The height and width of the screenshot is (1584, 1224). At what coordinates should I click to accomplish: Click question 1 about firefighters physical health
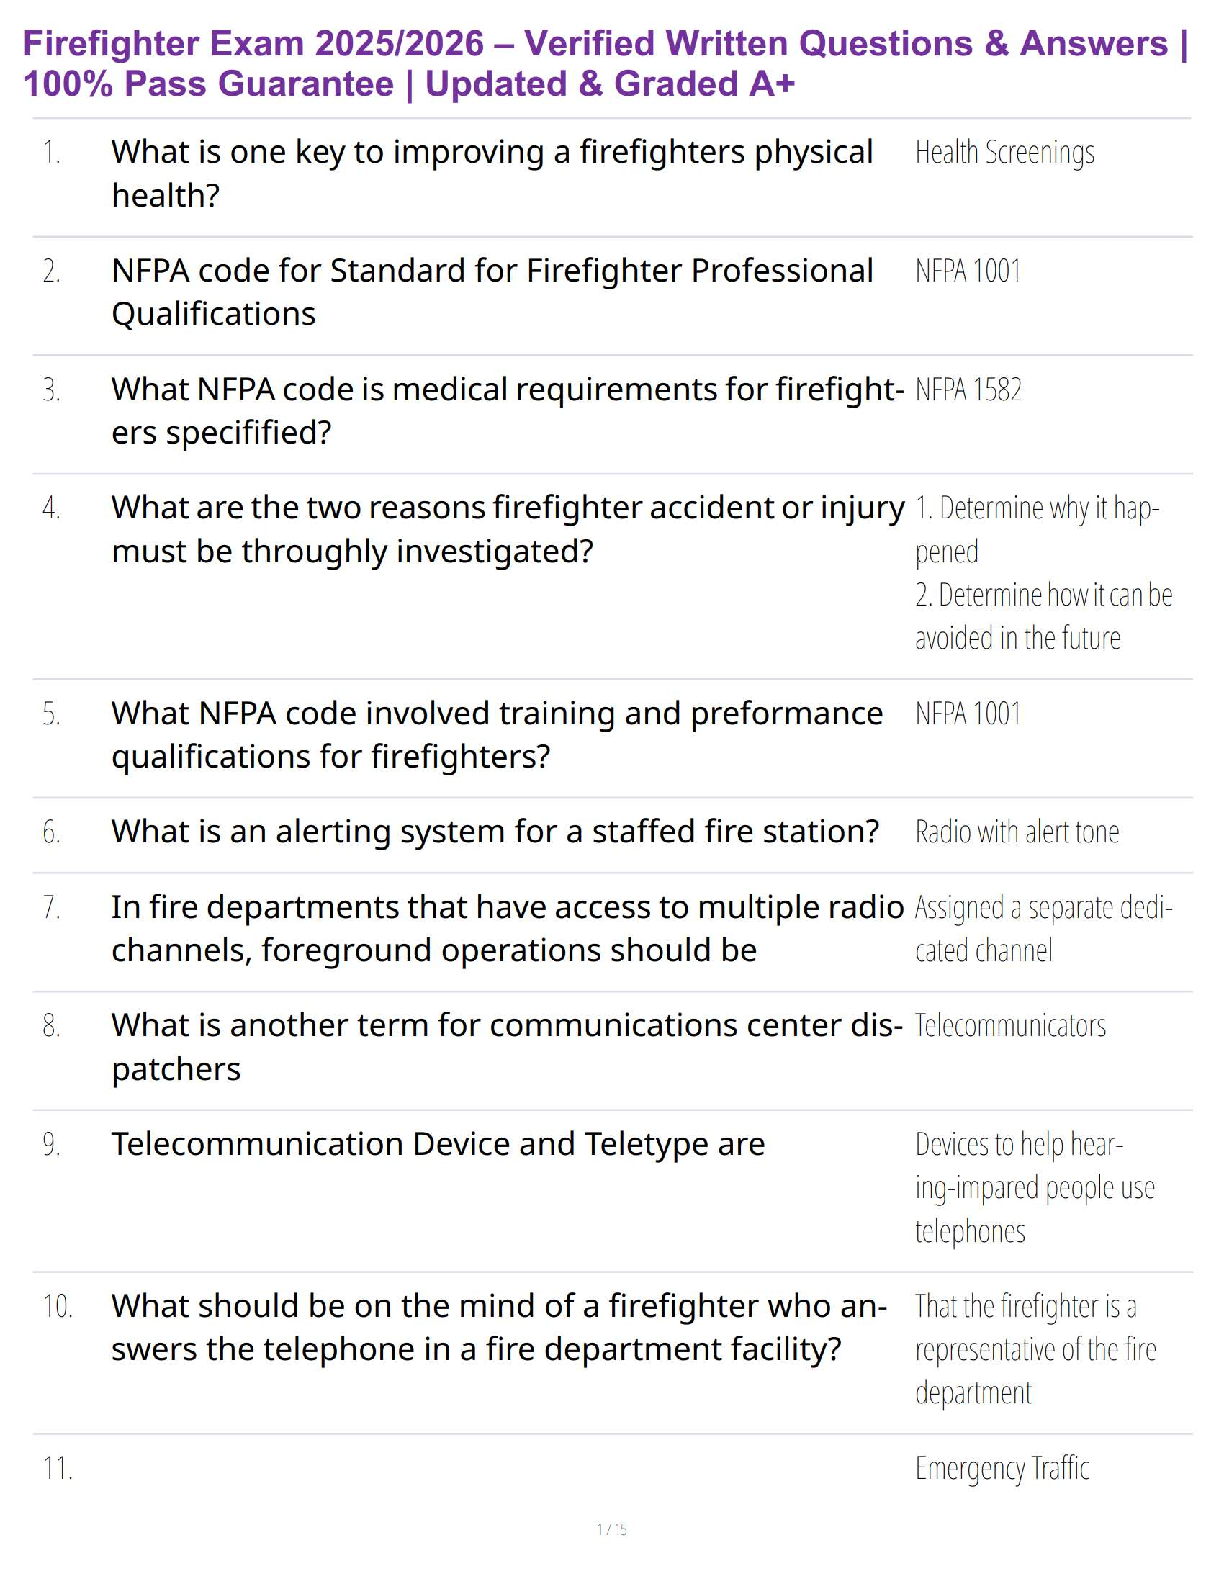coord(492,174)
